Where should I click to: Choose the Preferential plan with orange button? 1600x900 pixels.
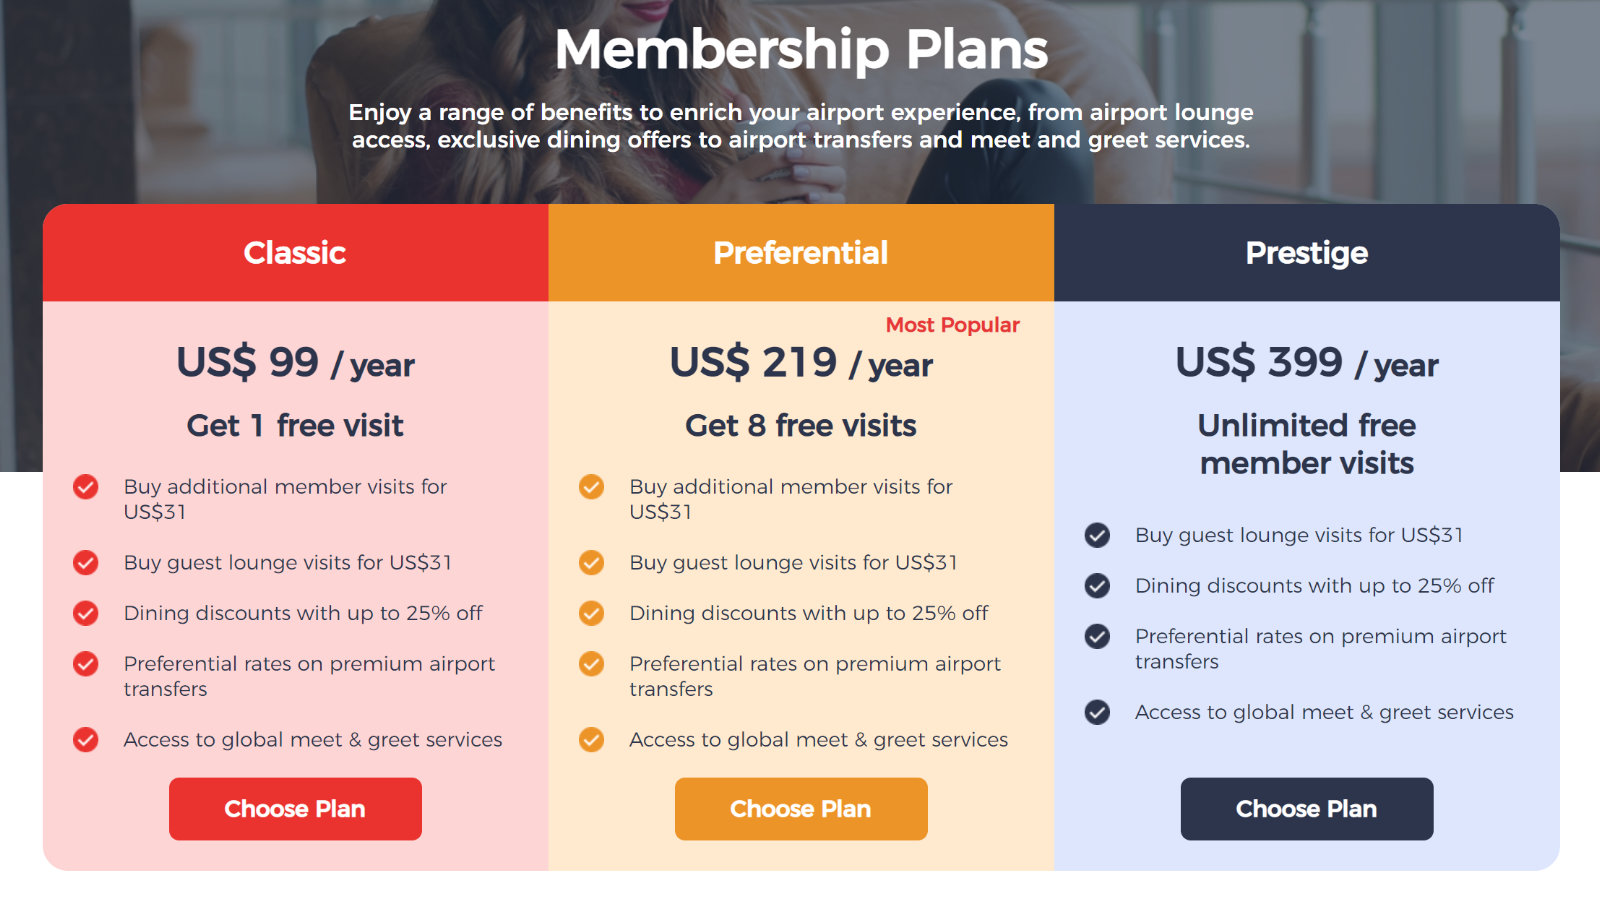801,809
